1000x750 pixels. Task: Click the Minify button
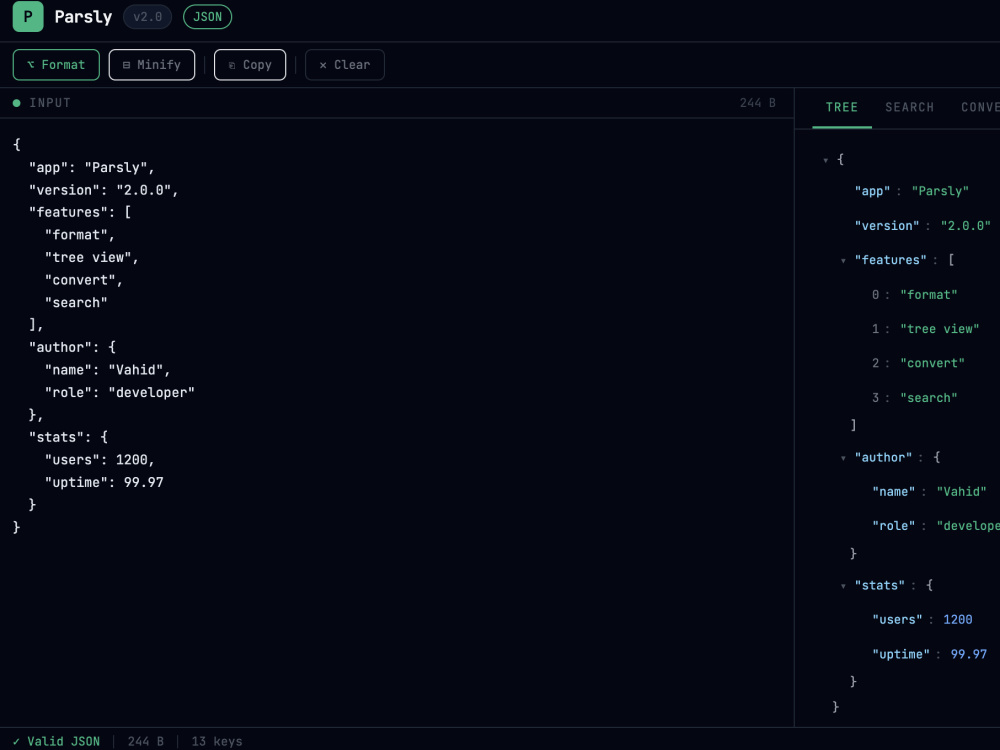[x=152, y=65]
